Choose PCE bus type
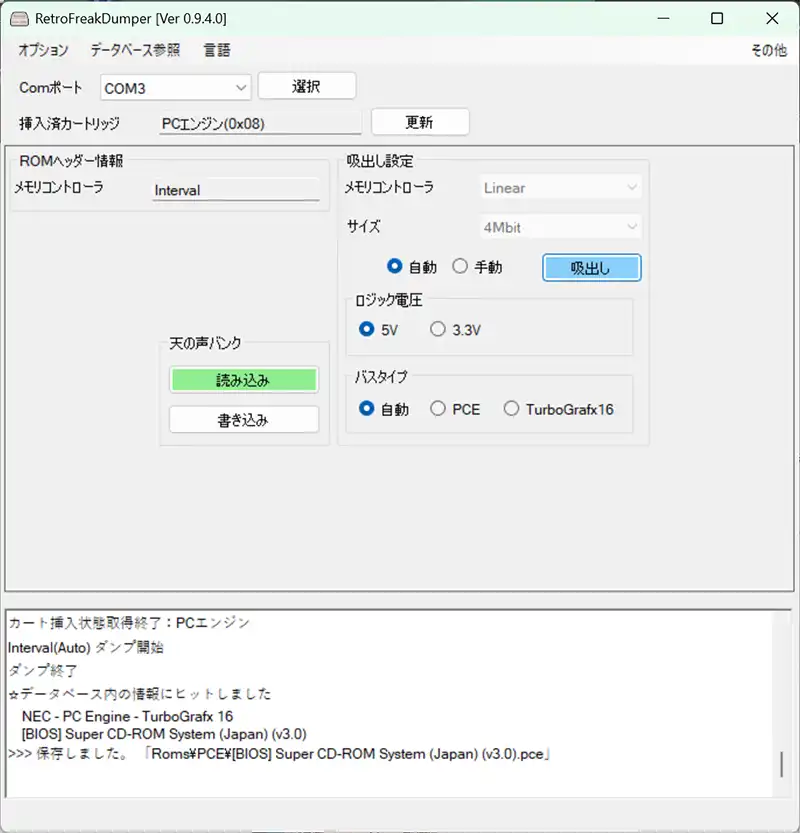800x833 pixels. point(438,409)
